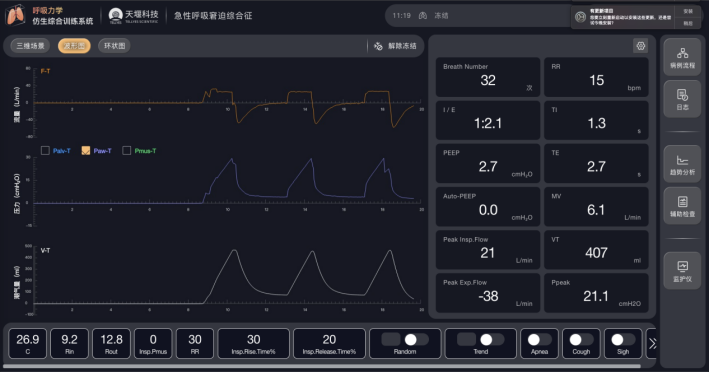Open the 日志 log panel
709x372 pixels.
click(x=682, y=99)
